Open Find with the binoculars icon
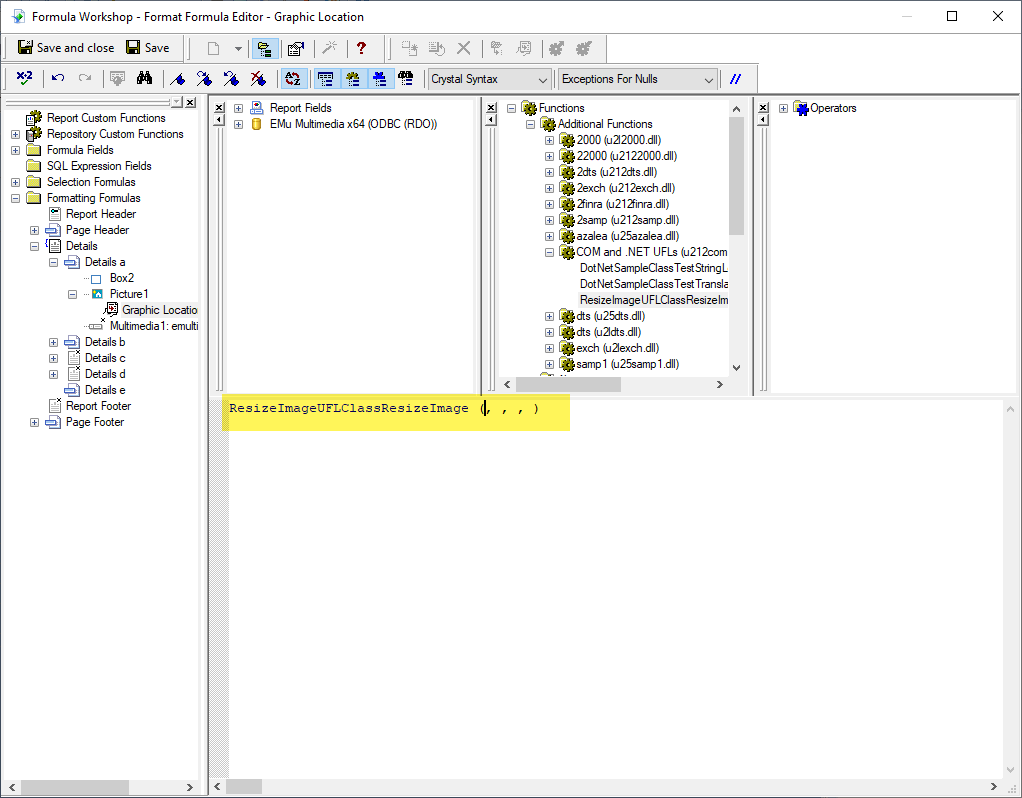Image resolution: width=1022 pixels, height=798 pixels. coord(144,78)
